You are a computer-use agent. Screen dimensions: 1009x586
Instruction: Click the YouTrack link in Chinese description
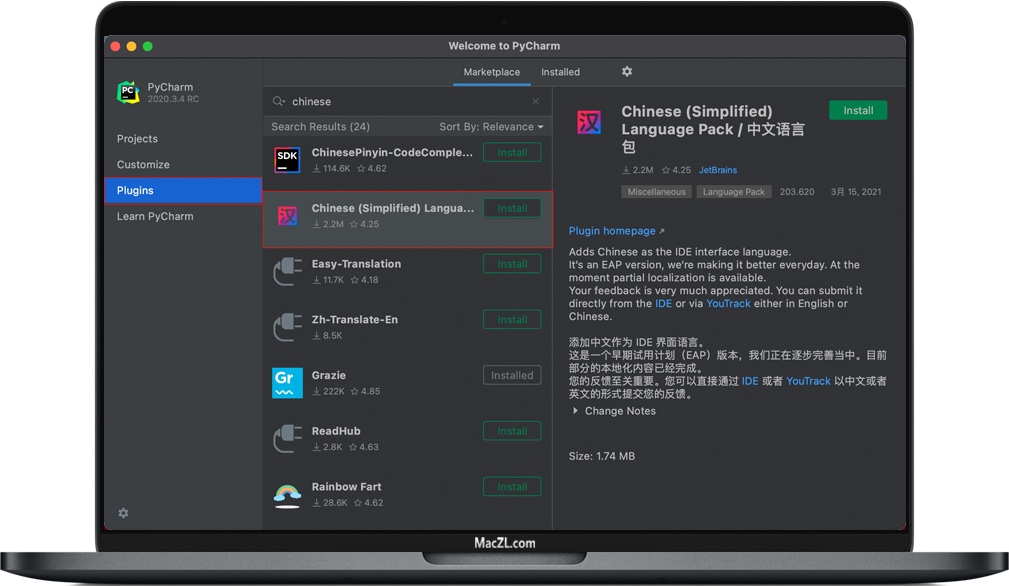808,381
